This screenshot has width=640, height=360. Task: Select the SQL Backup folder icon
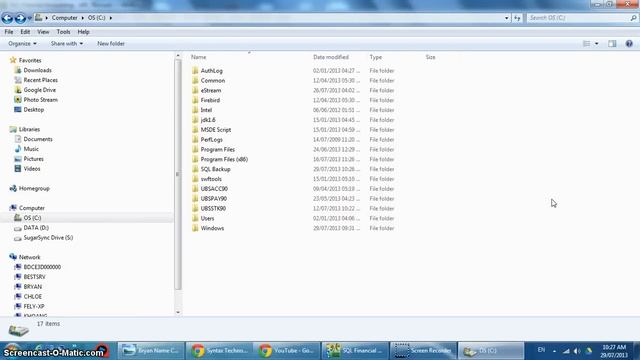(195, 169)
